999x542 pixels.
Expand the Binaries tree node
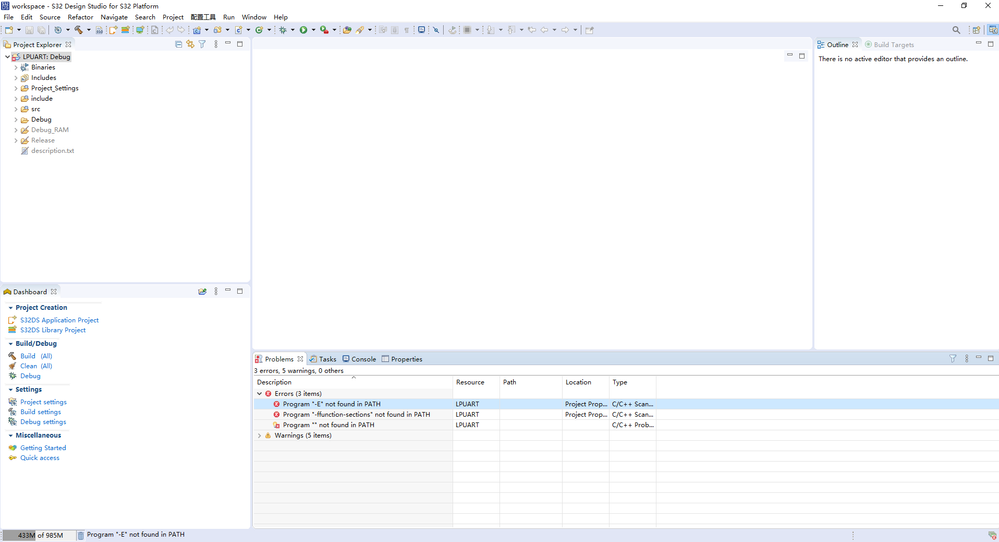coord(16,67)
